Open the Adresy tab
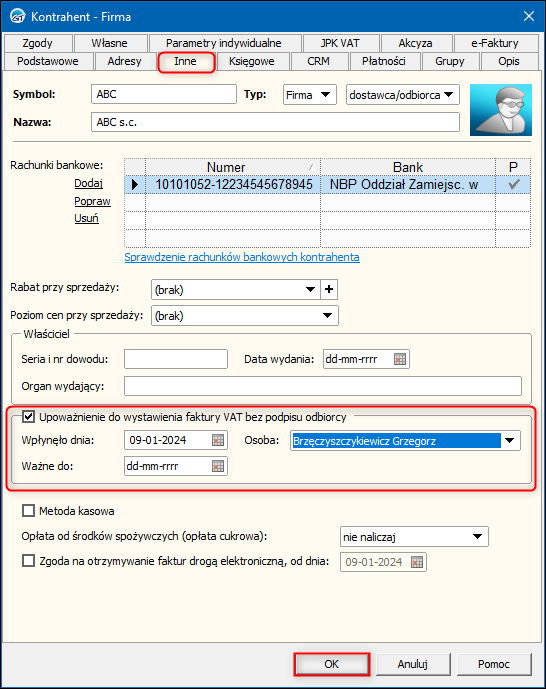 tap(125, 61)
